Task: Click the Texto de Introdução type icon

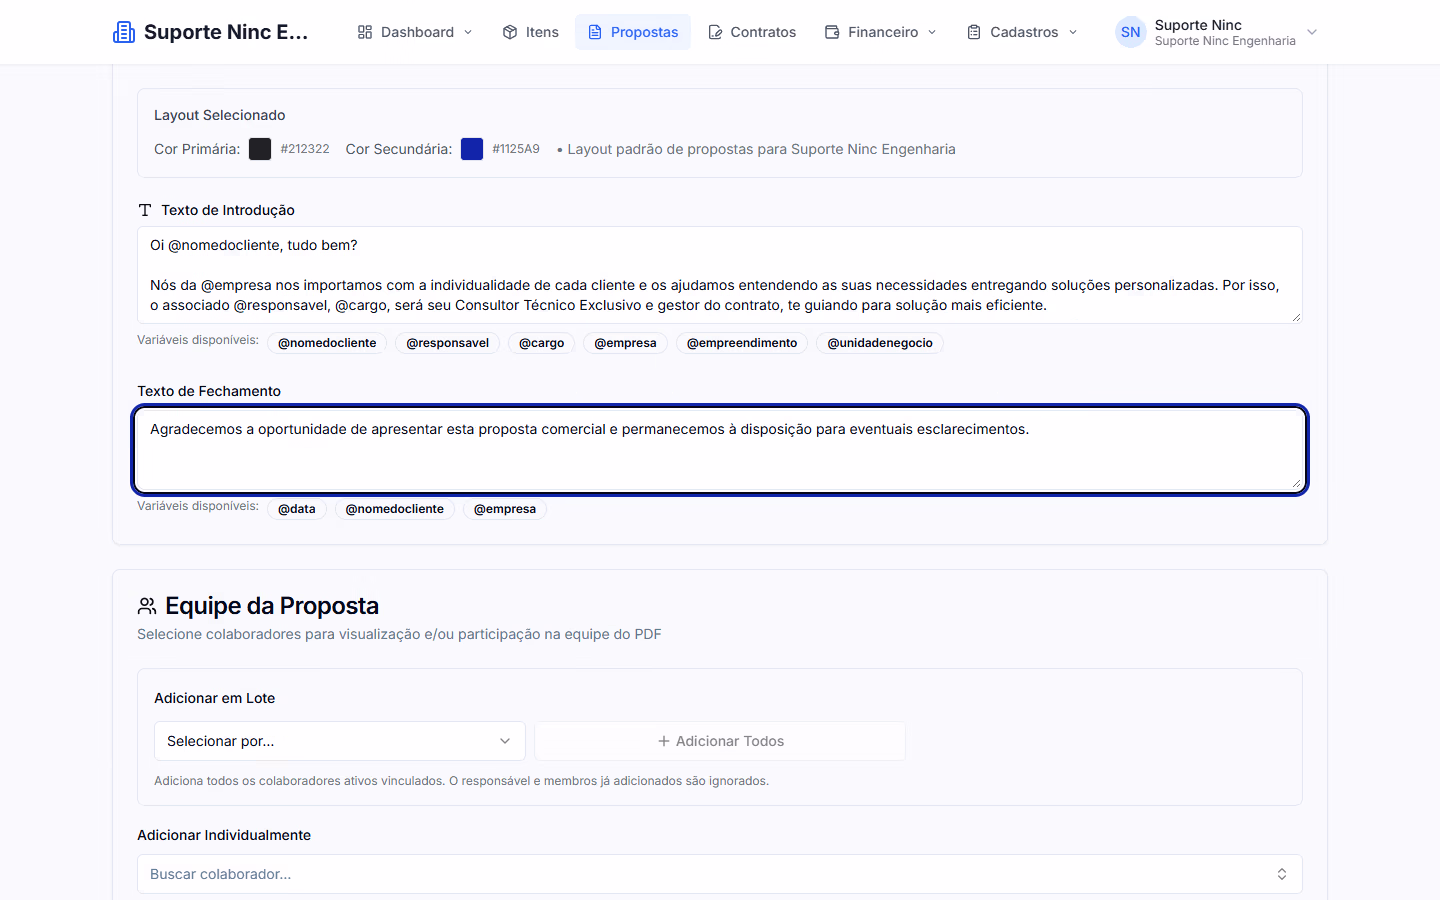Action: tap(145, 210)
